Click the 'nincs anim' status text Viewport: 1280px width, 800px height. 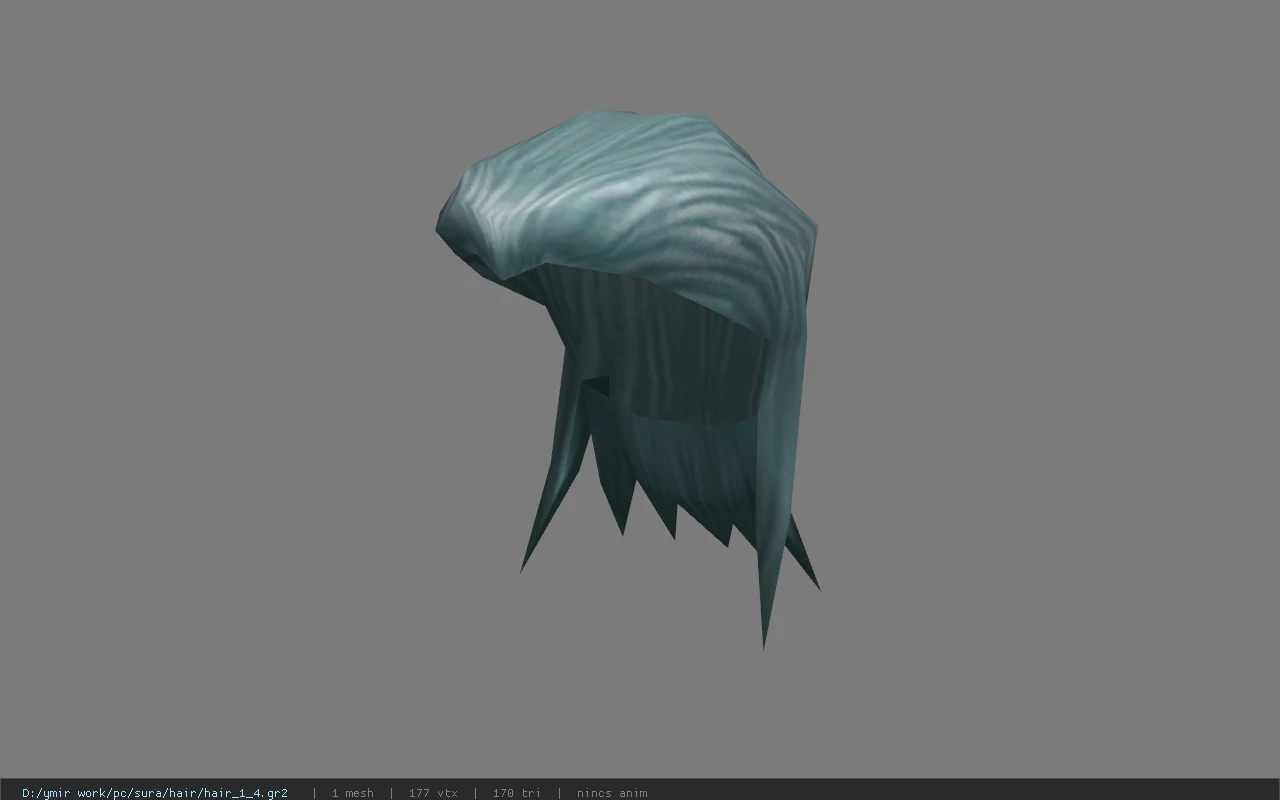tap(612, 793)
